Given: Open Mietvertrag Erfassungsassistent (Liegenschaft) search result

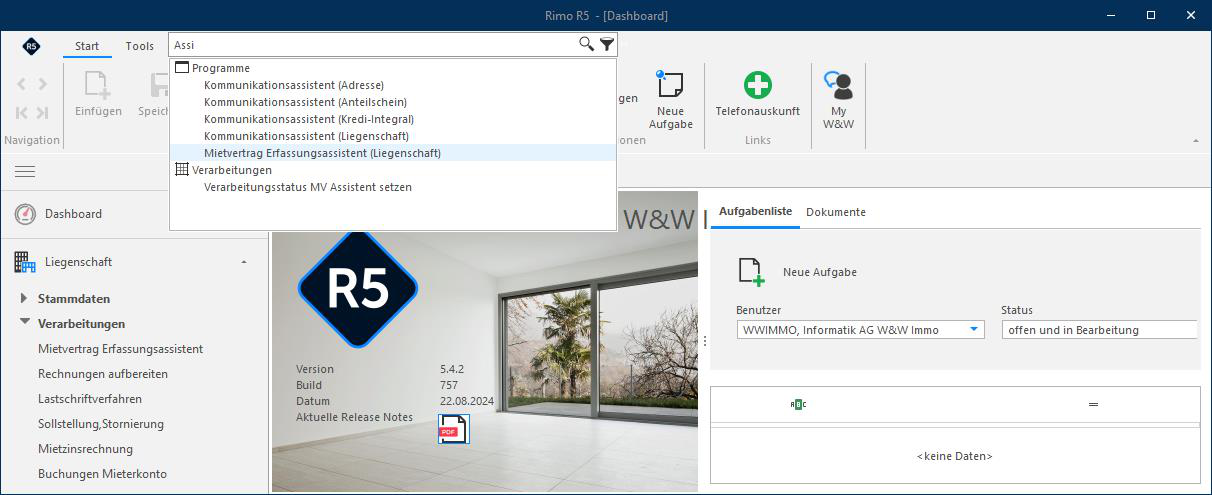Looking at the screenshot, I should 322,153.
